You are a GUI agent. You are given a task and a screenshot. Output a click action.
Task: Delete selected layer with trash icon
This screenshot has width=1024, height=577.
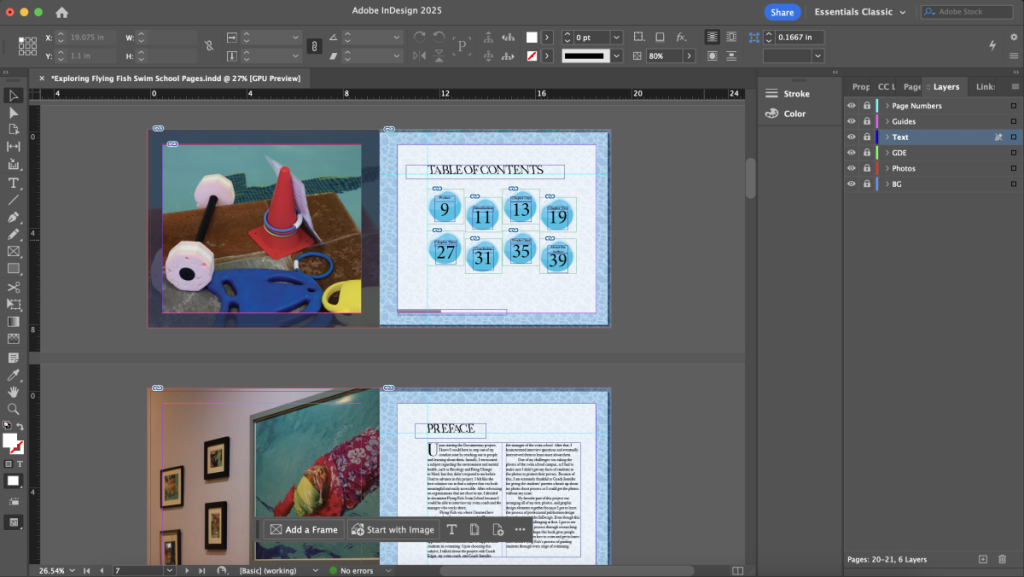coord(1002,559)
